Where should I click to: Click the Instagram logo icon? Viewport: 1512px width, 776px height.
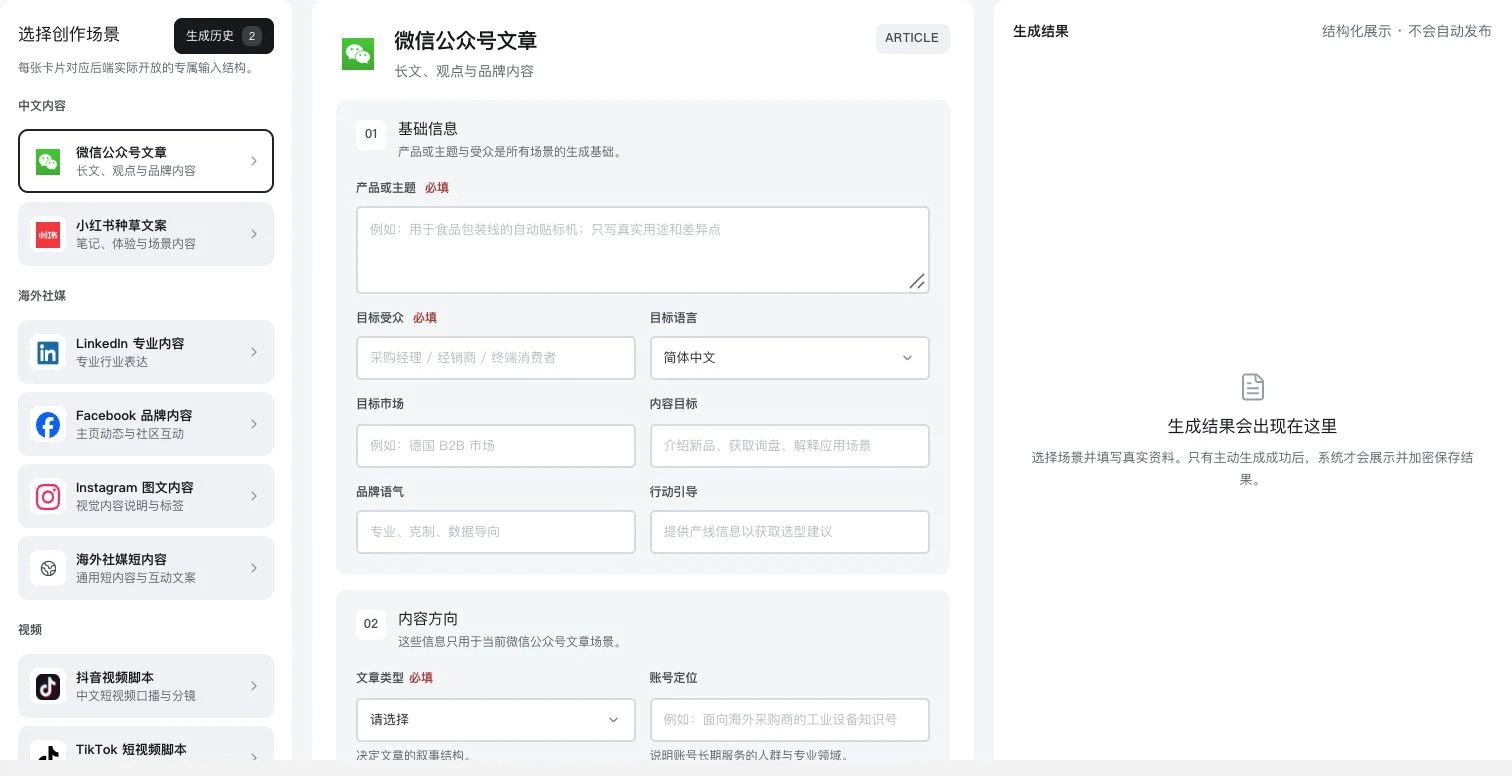pyautogui.click(x=48, y=496)
